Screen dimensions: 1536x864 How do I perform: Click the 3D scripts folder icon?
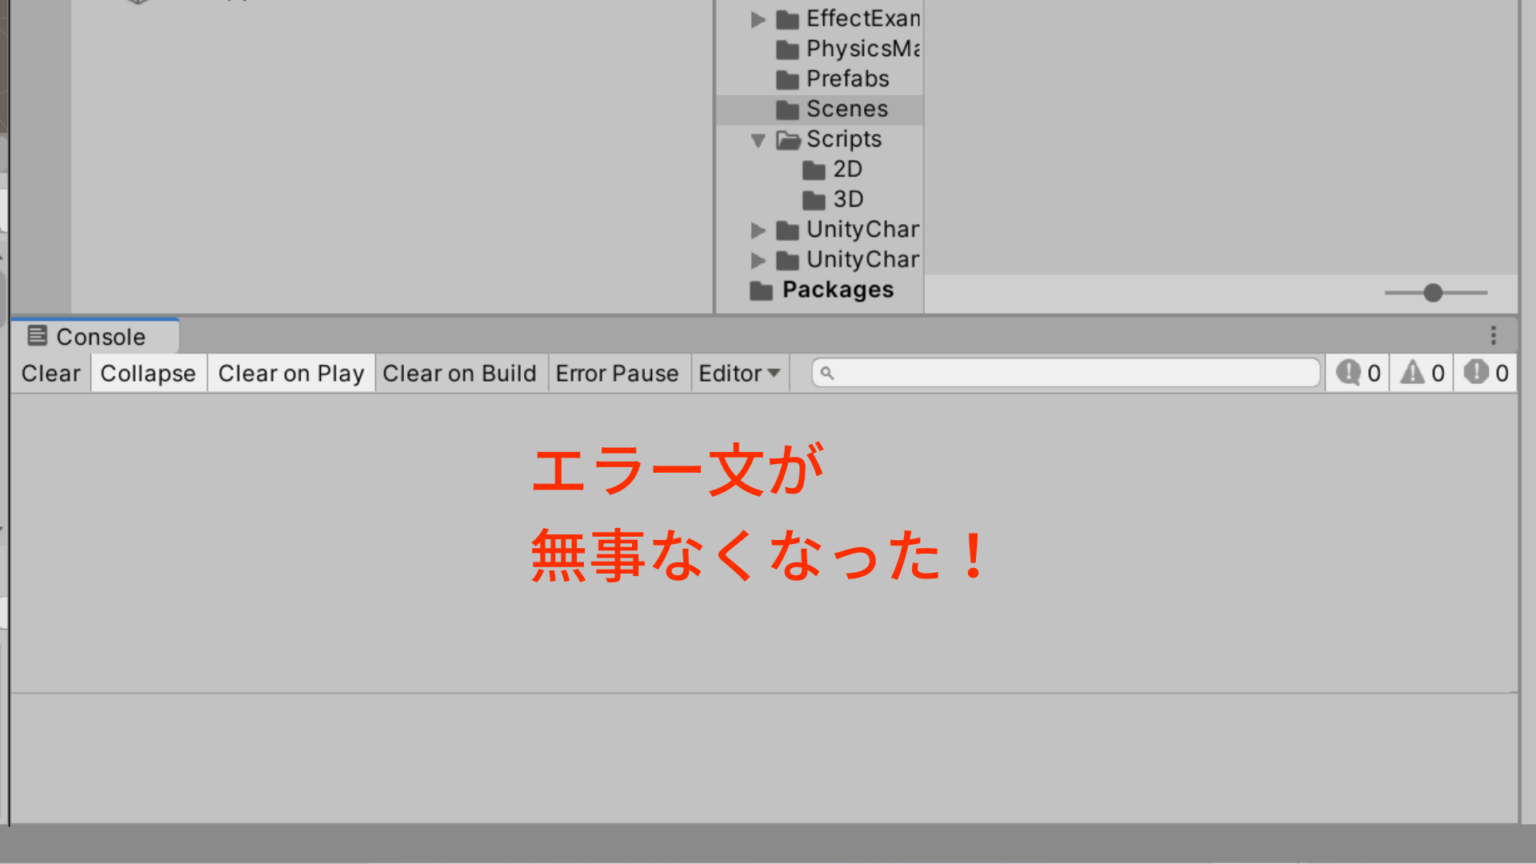pyautogui.click(x=814, y=200)
